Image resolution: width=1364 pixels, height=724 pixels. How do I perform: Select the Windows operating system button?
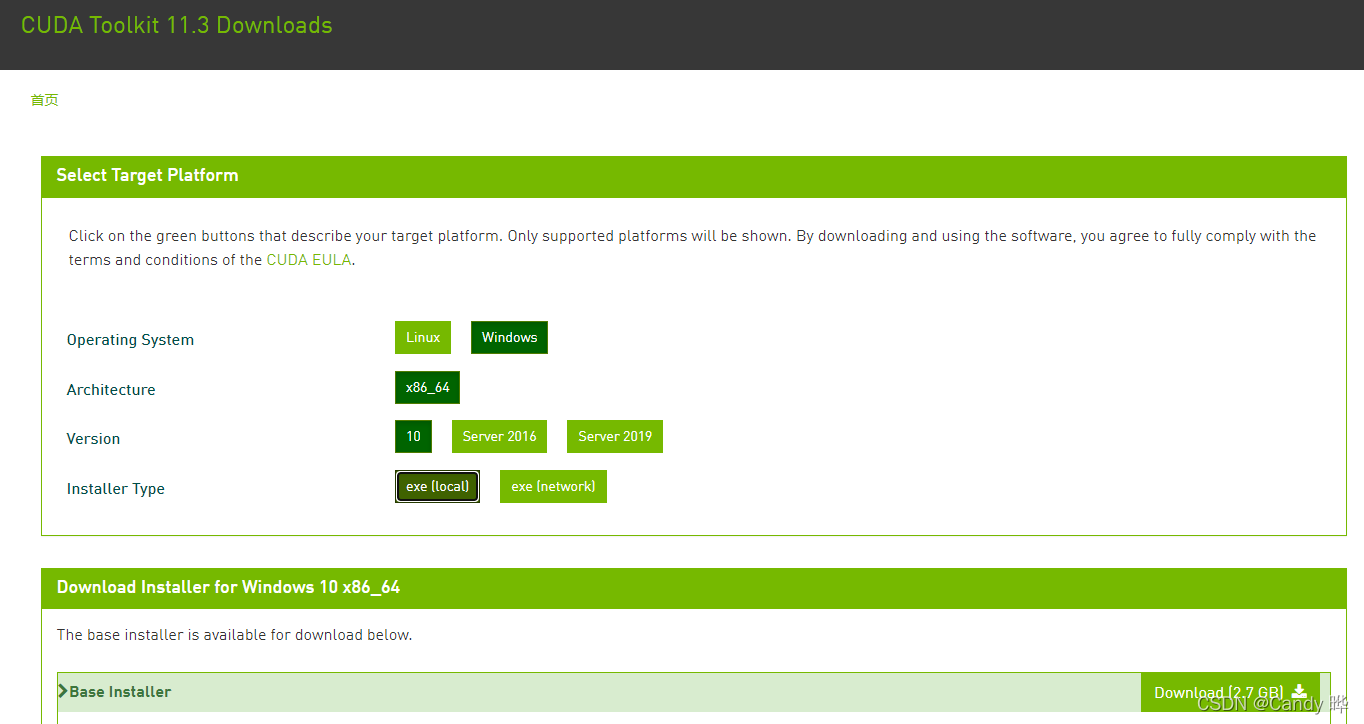(509, 337)
